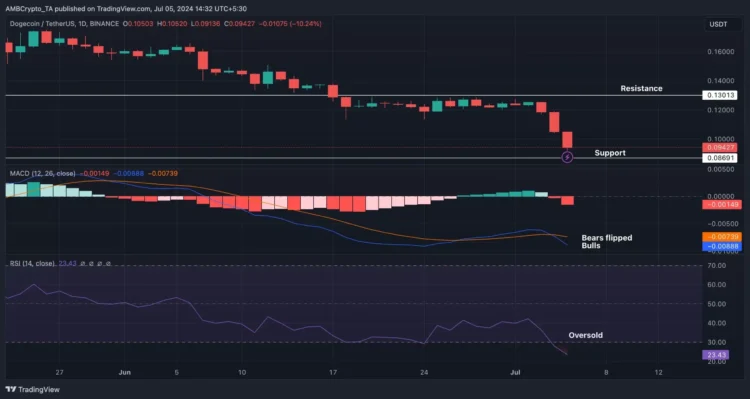Click the latest red MACD histogram bar

tap(567, 200)
